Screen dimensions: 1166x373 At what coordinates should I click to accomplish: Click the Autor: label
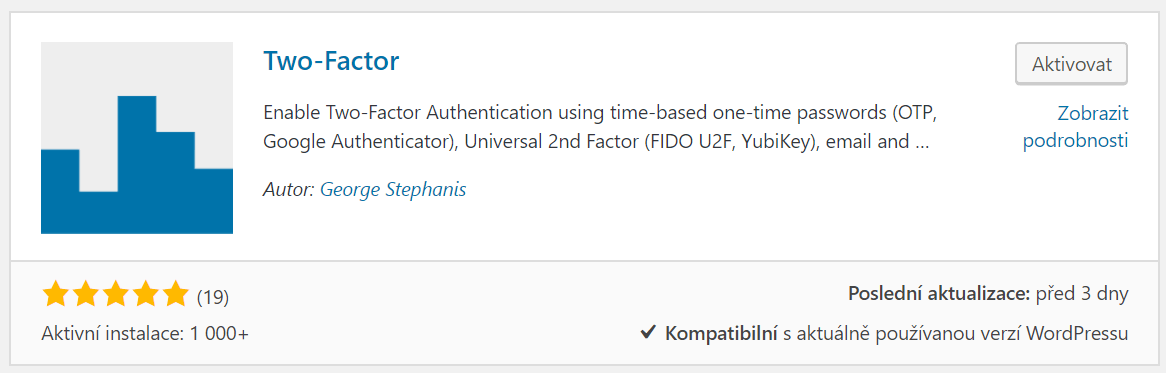pyautogui.click(x=289, y=189)
